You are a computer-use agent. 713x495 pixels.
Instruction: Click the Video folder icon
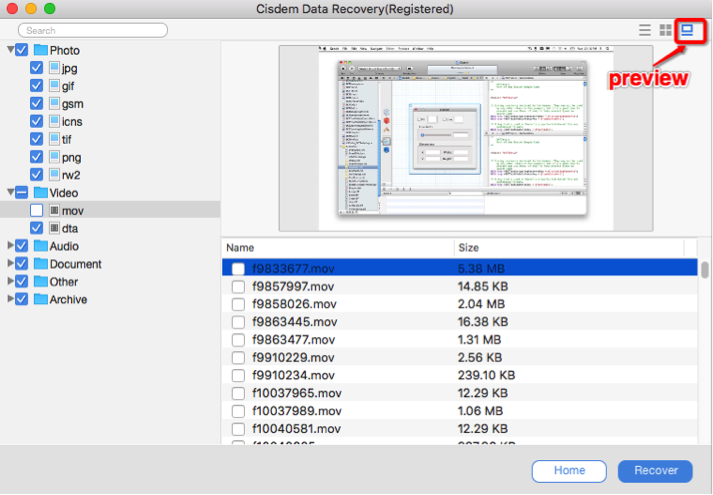click(40, 192)
